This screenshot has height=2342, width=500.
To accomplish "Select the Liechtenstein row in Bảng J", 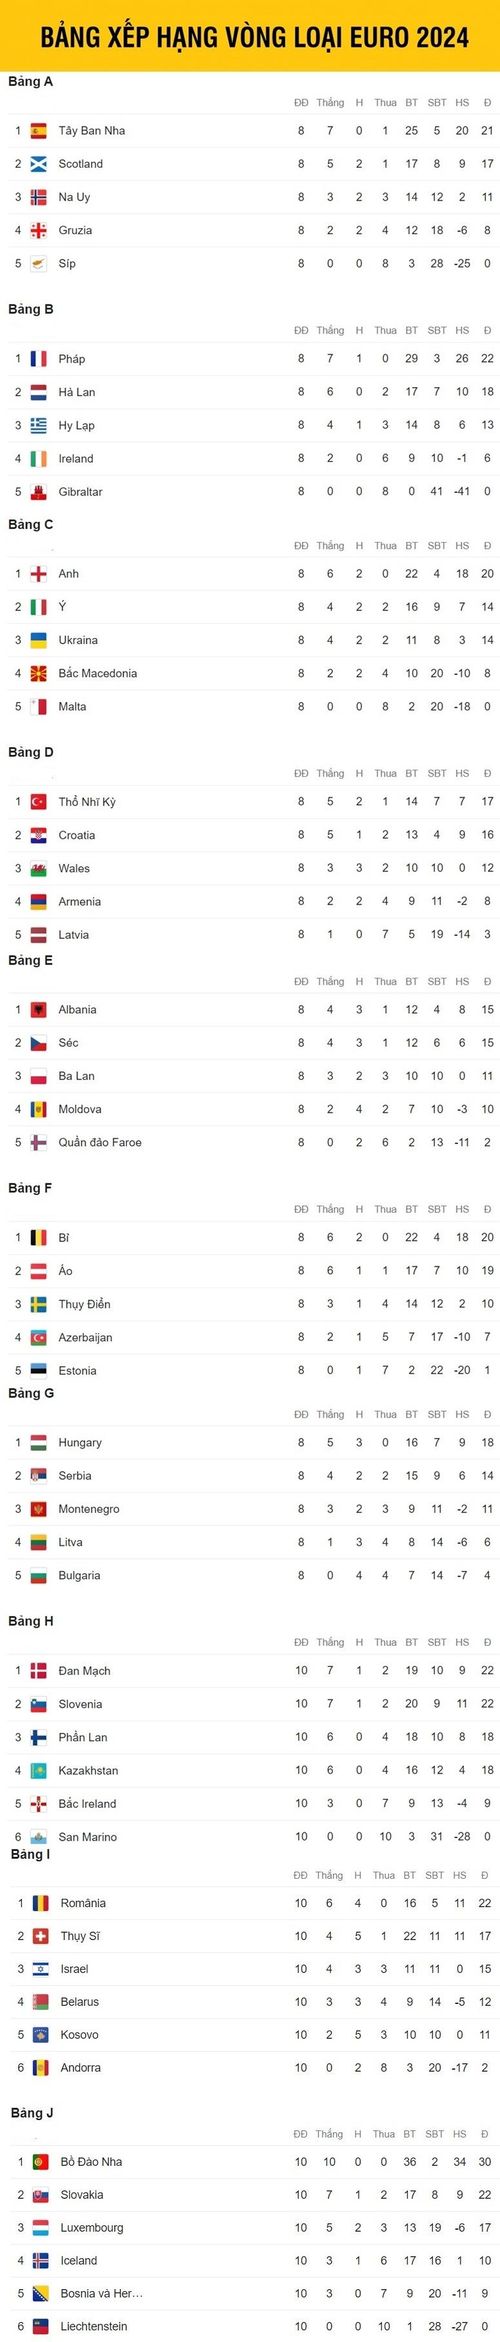I will point(250,2326).
